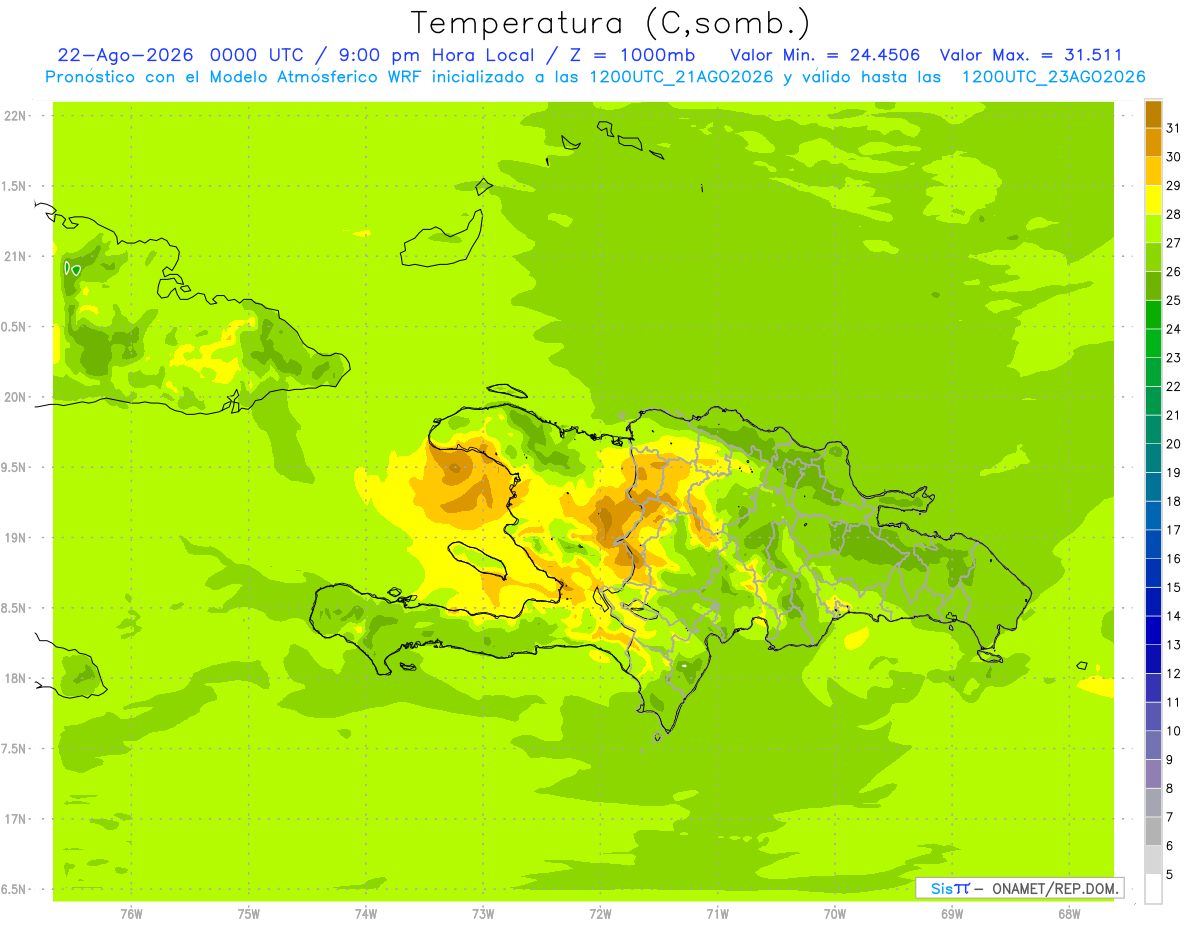The image size is (1200, 927).
Task: Click the yellow legend swatch between 28 and 29
Action: pyautogui.click(x=1153, y=200)
